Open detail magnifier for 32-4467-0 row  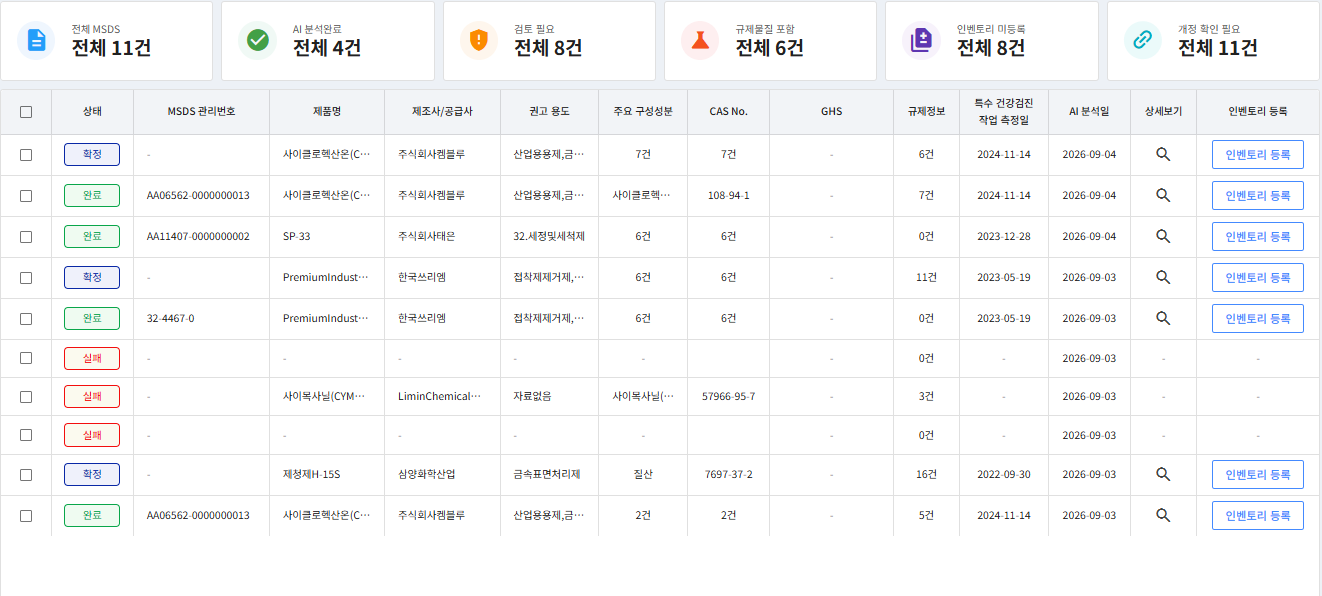point(1163,318)
